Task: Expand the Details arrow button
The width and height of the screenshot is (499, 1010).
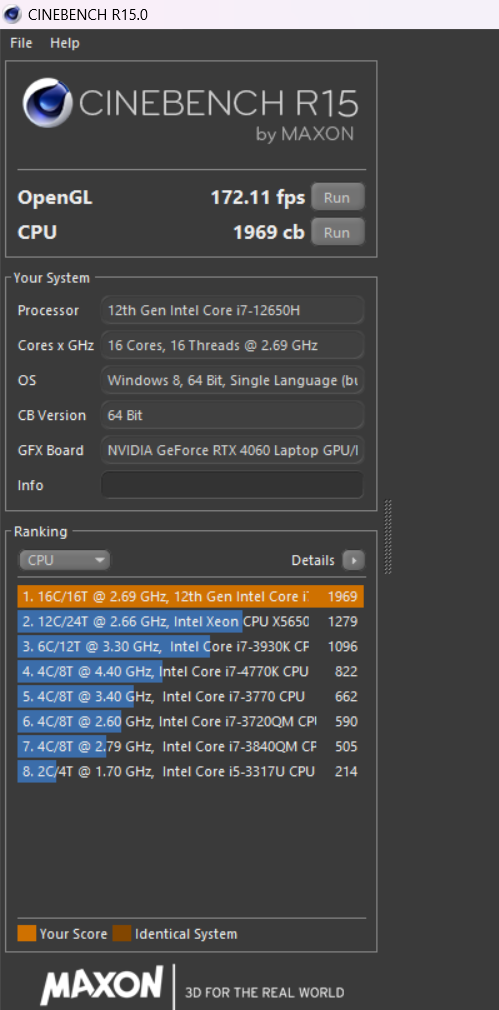Action: (x=353, y=561)
